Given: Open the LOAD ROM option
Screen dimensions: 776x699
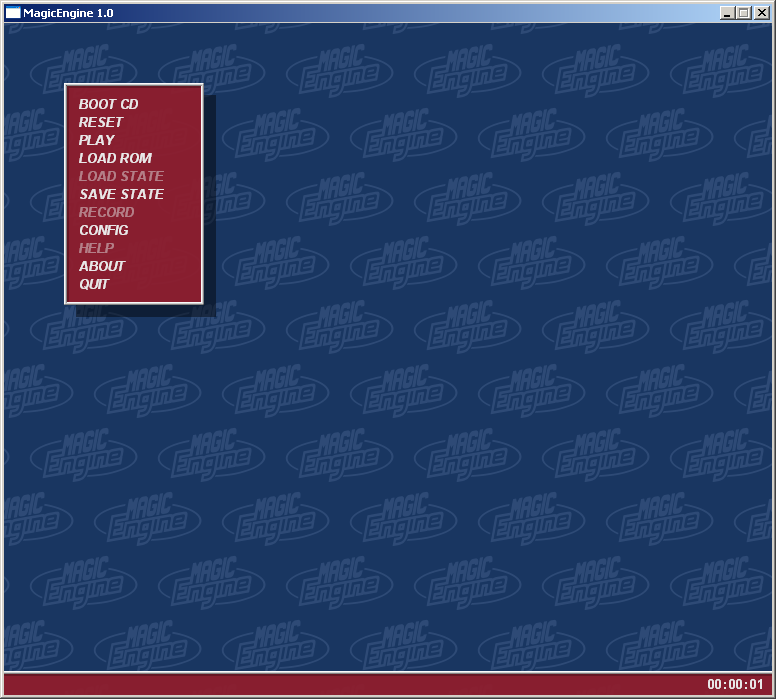Looking at the screenshot, I should (115, 158).
